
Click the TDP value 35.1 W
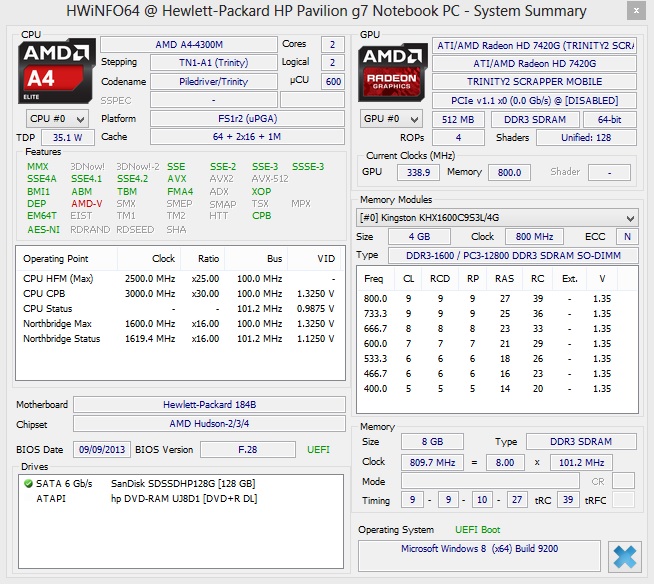click(x=68, y=138)
